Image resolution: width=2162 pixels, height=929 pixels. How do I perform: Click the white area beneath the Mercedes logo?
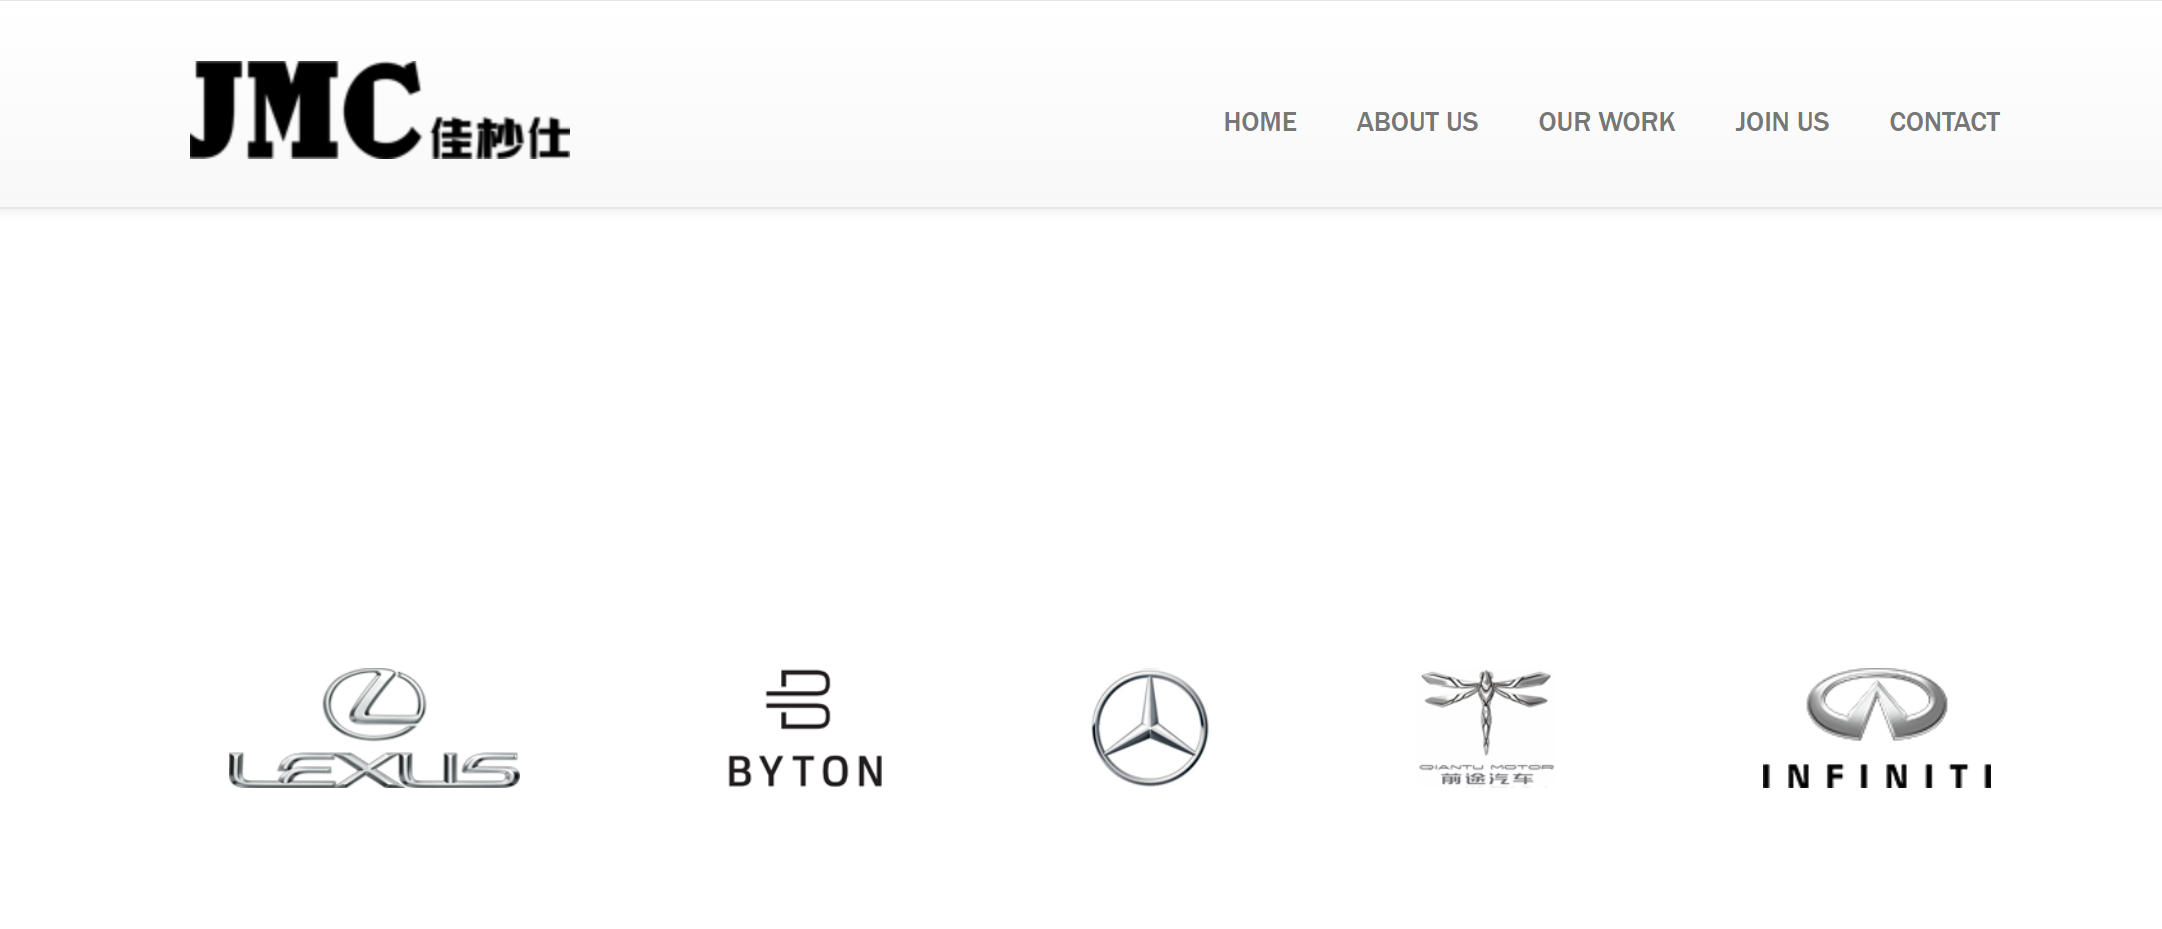coord(1150,860)
